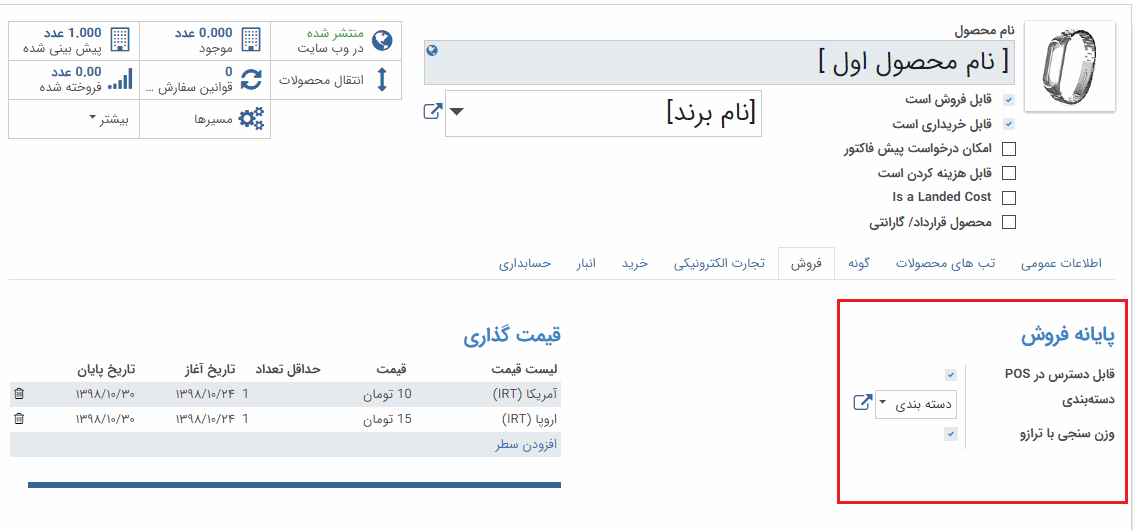Switch to the حسابداری tab

[525, 264]
